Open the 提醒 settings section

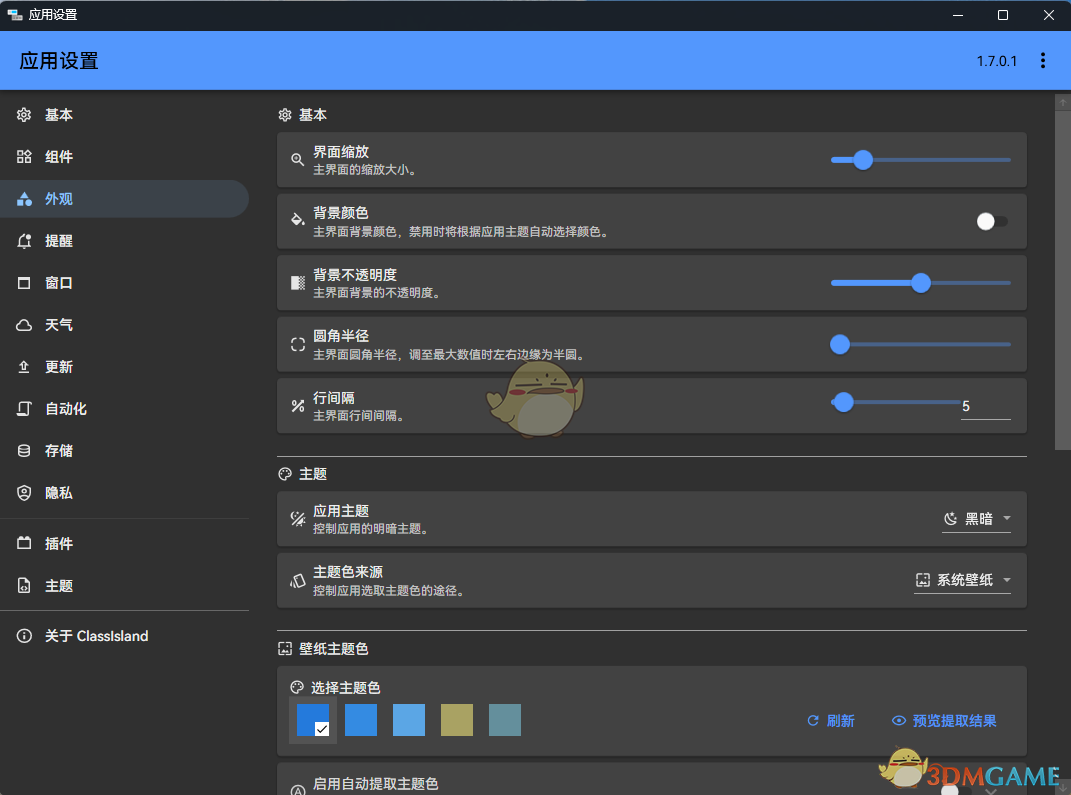60,240
